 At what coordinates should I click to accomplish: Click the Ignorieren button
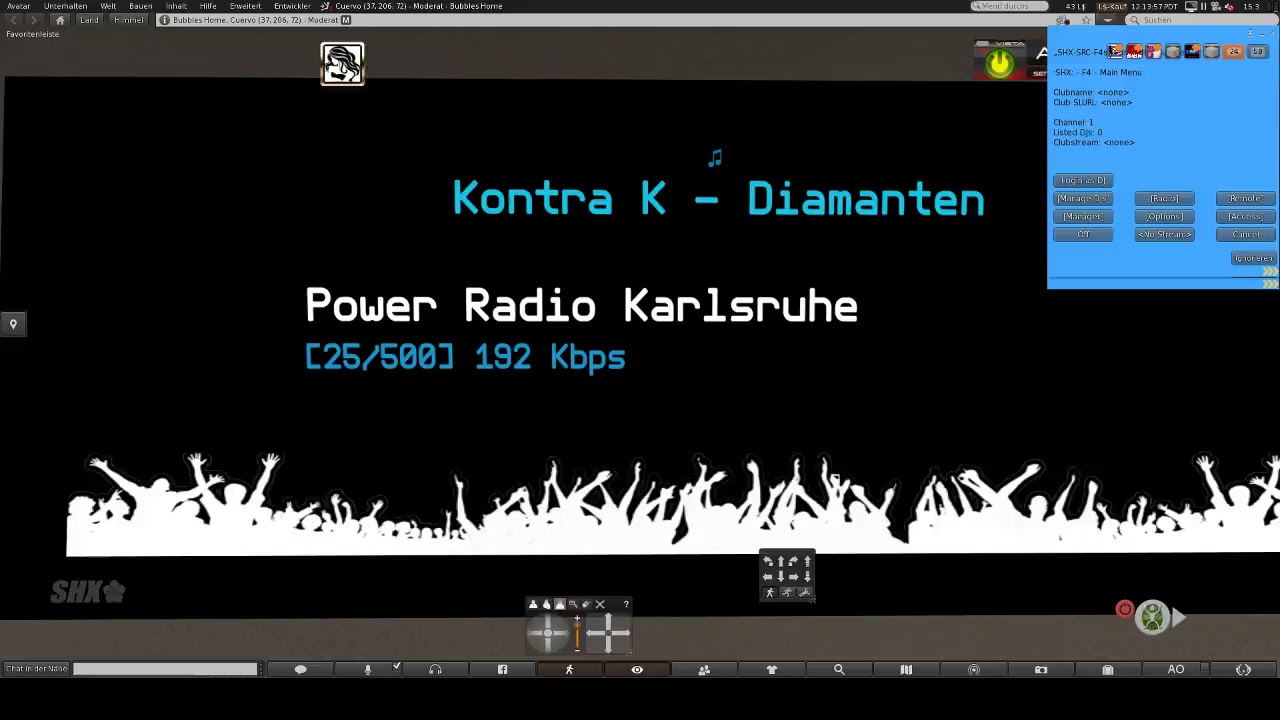pyautogui.click(x=1253, y=258)
